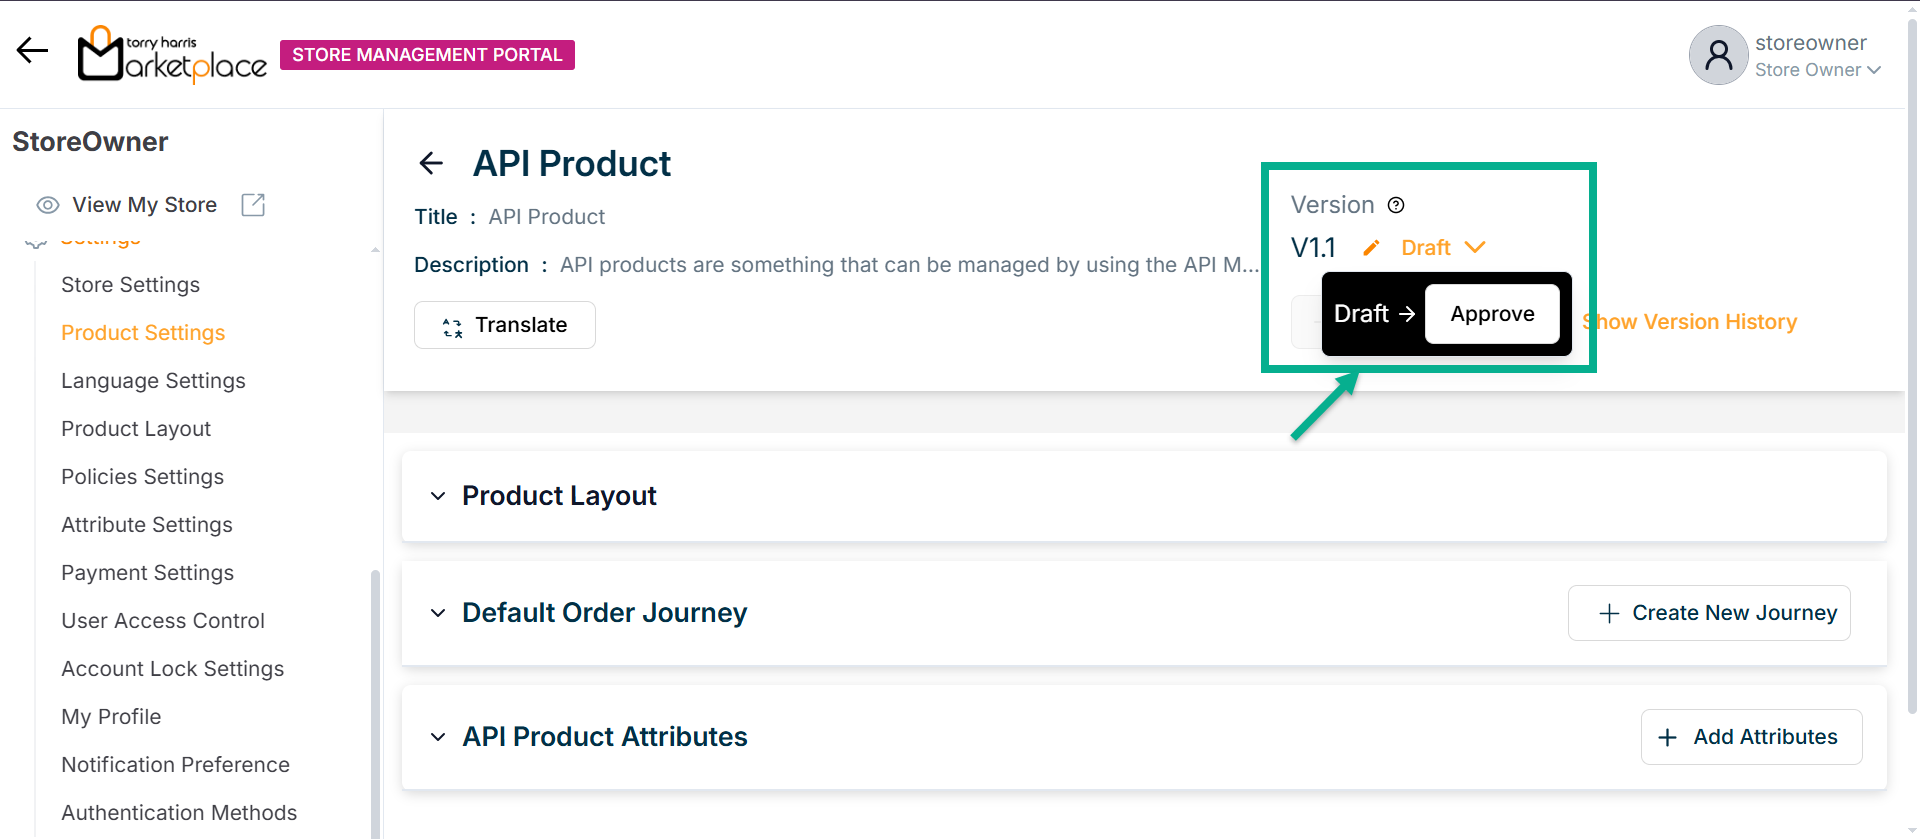Select Language Settings in the sidebar
Image resolution: width=1920 pixels, height=839 pixels.
(x=153, y=381)
